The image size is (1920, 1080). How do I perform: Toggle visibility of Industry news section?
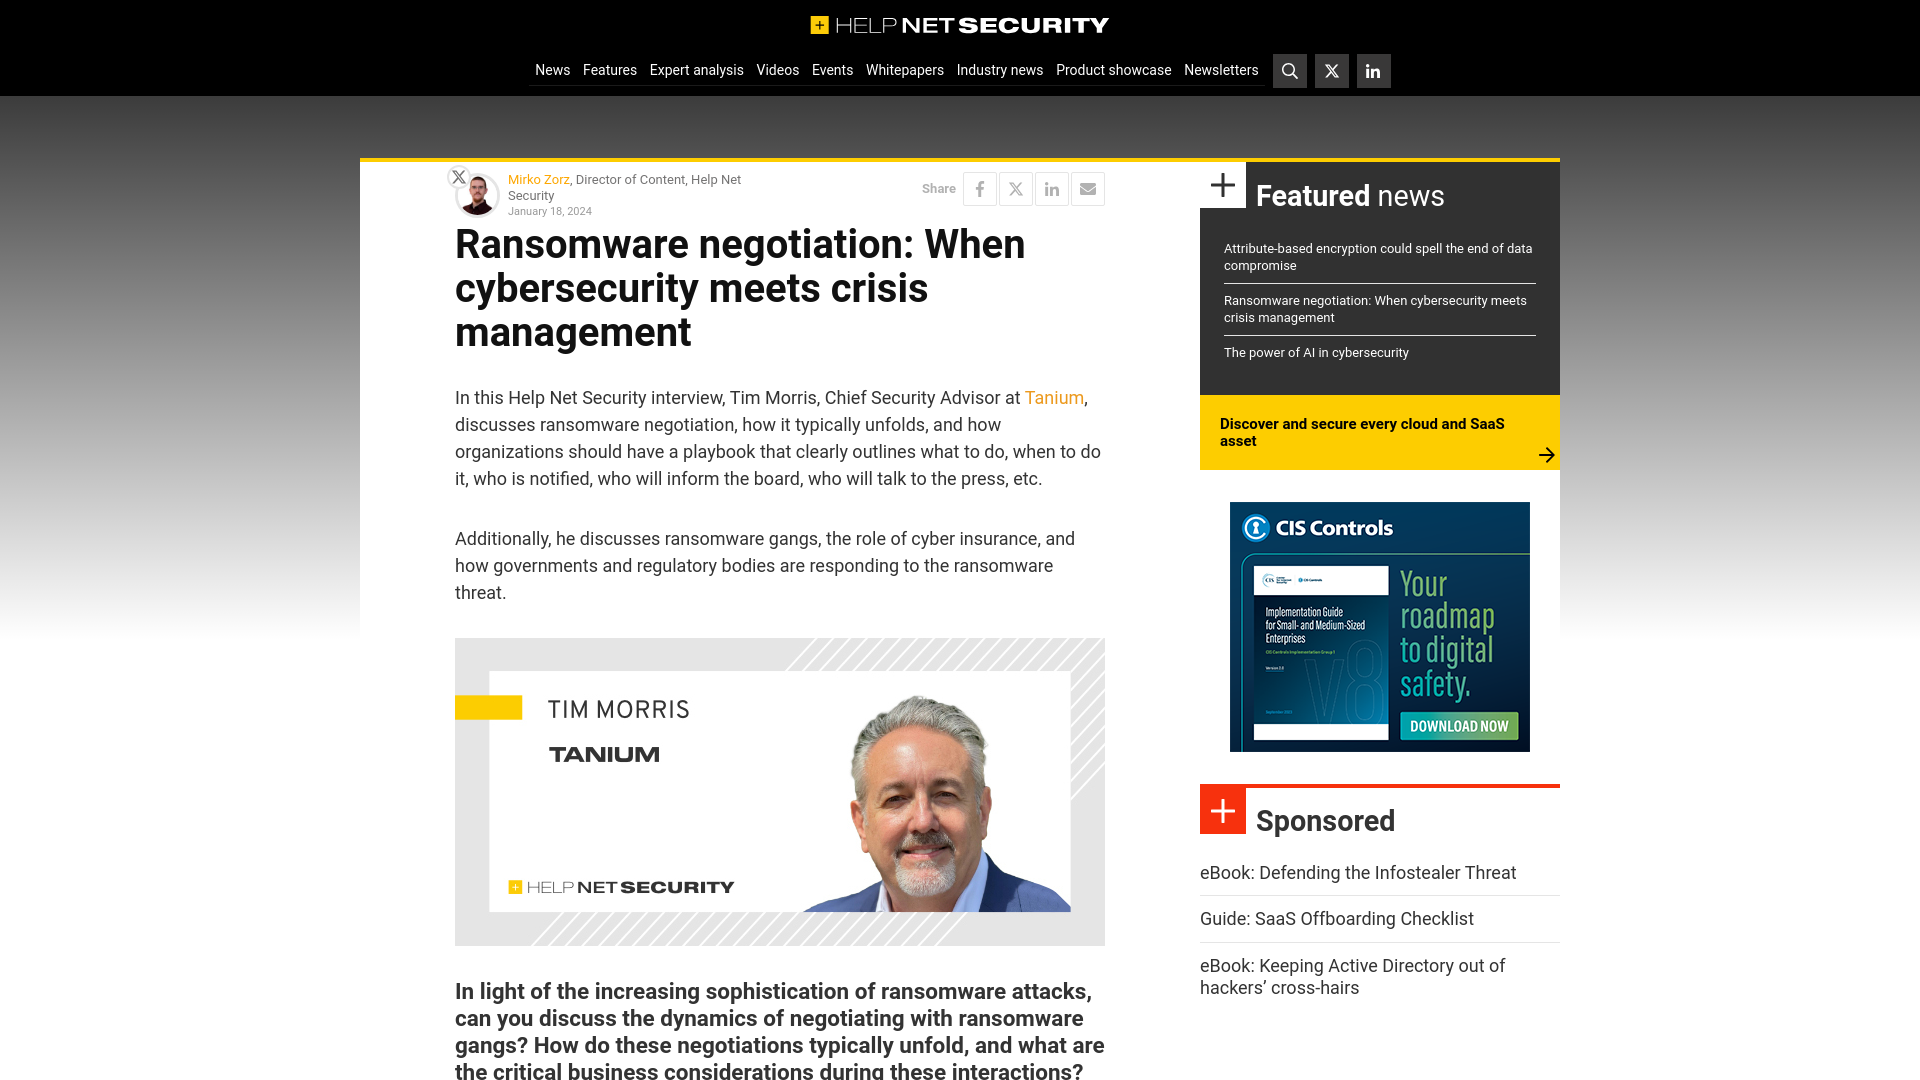point(1000,70)
